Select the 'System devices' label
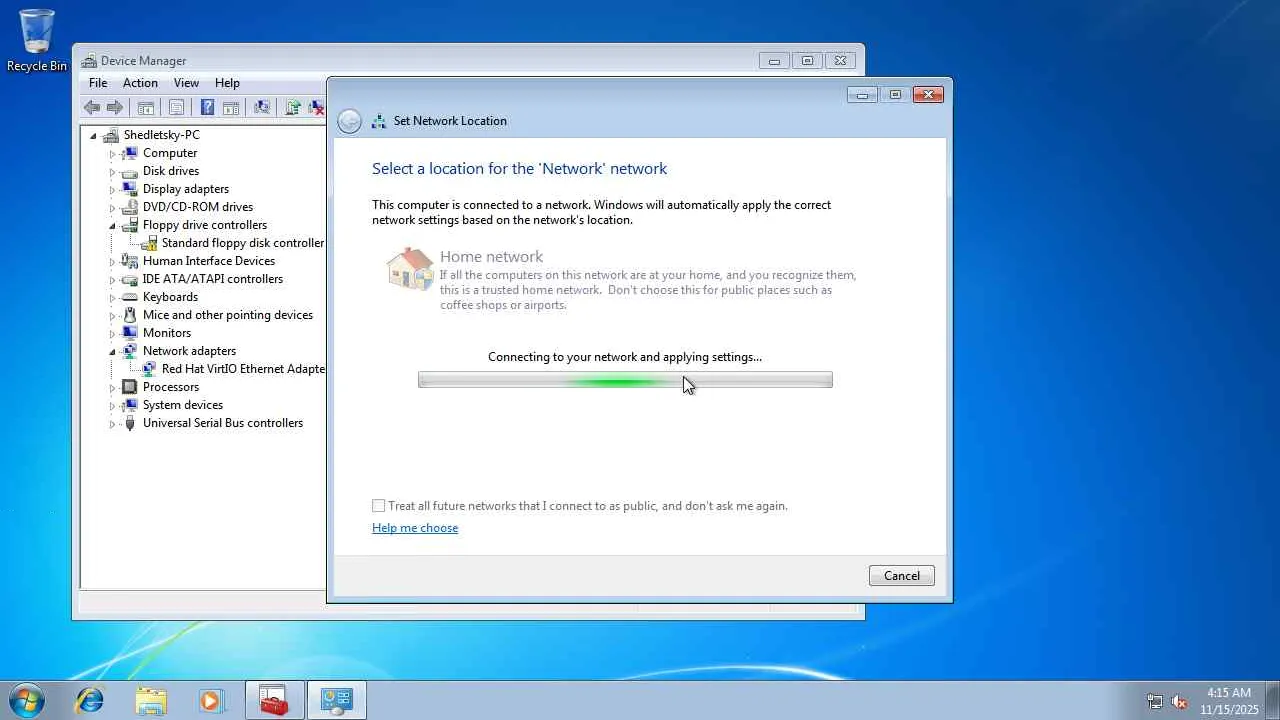 [183, 405]
